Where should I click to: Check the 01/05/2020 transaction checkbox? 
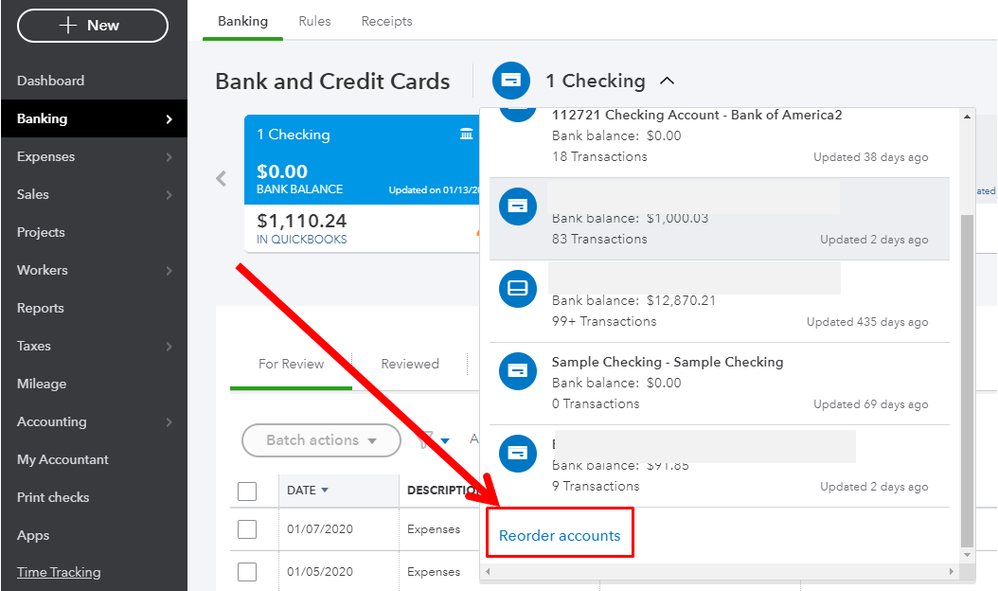[x=247, y=572]
